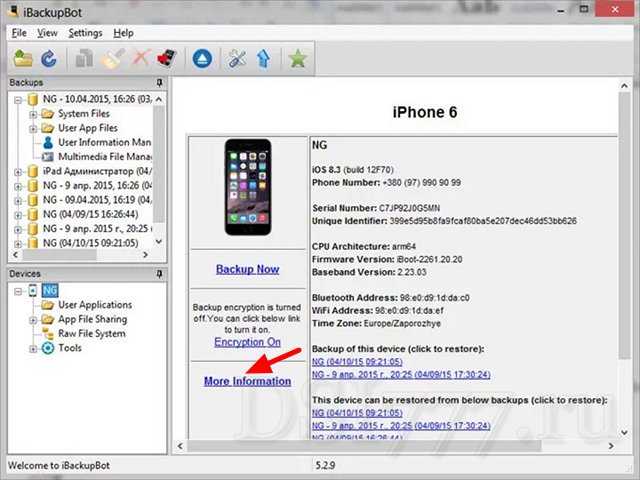Click the Backup Now link

coord(248,269)
